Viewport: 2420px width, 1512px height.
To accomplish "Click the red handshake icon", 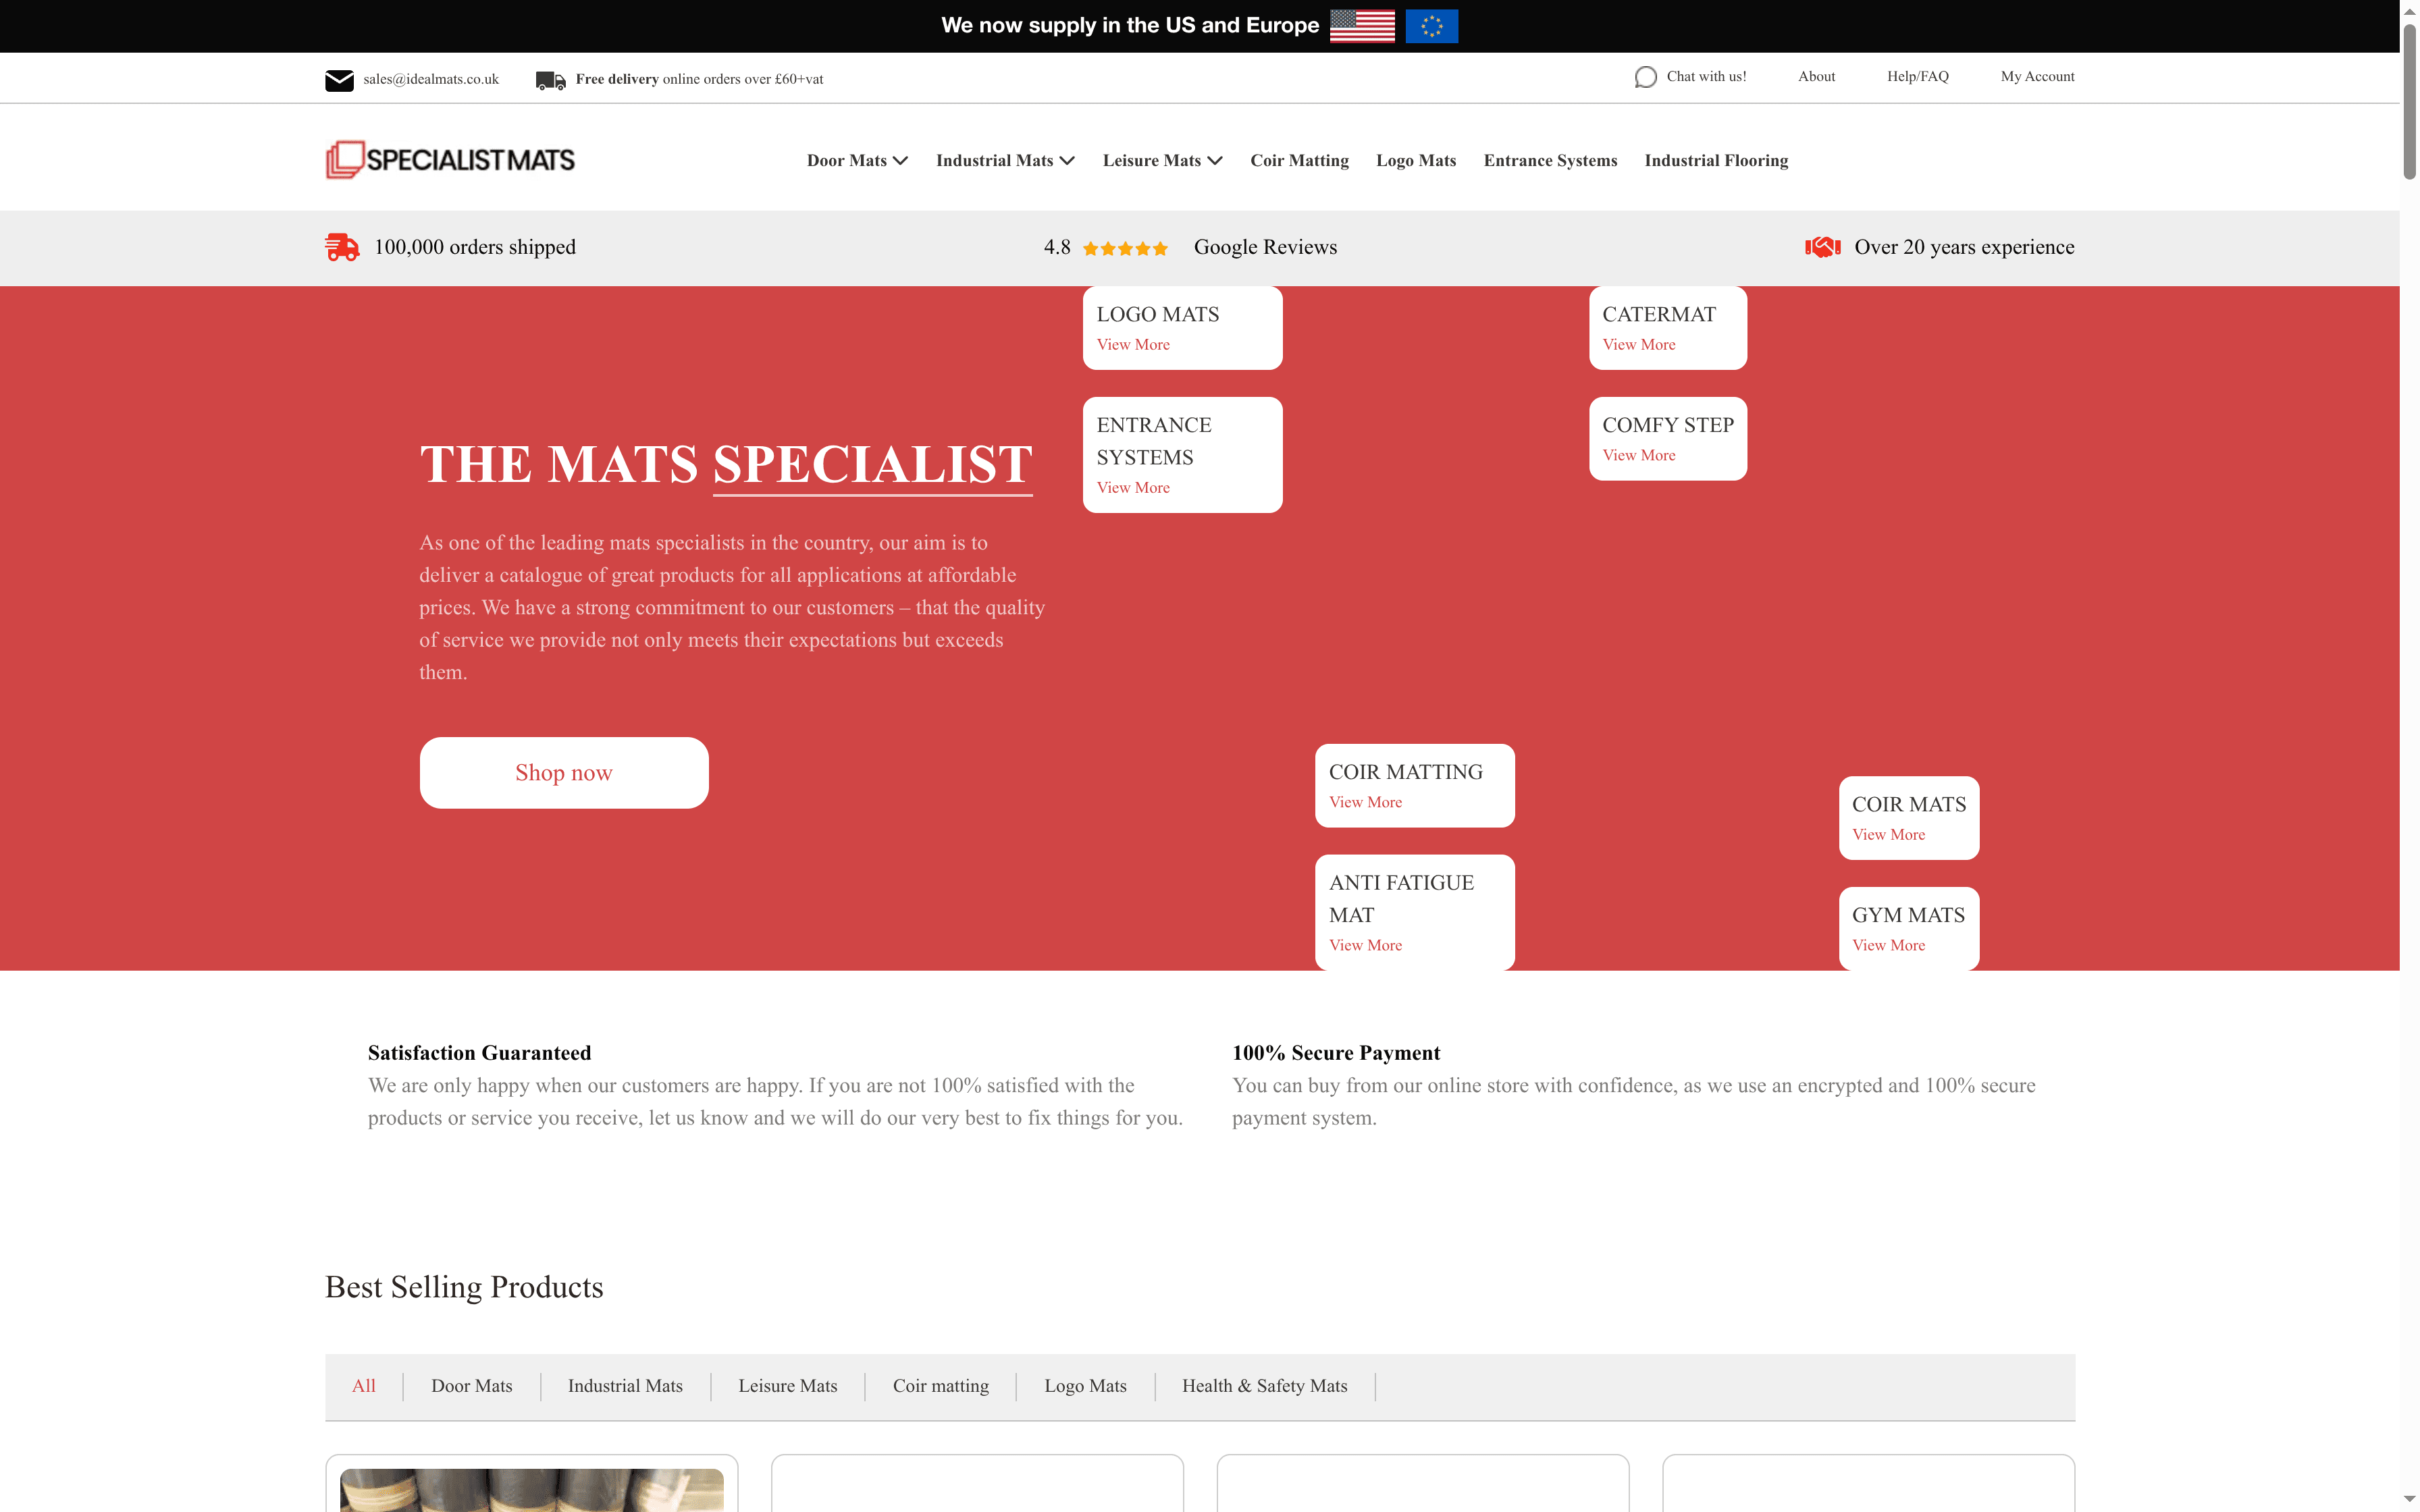I will click(1822, 247).
